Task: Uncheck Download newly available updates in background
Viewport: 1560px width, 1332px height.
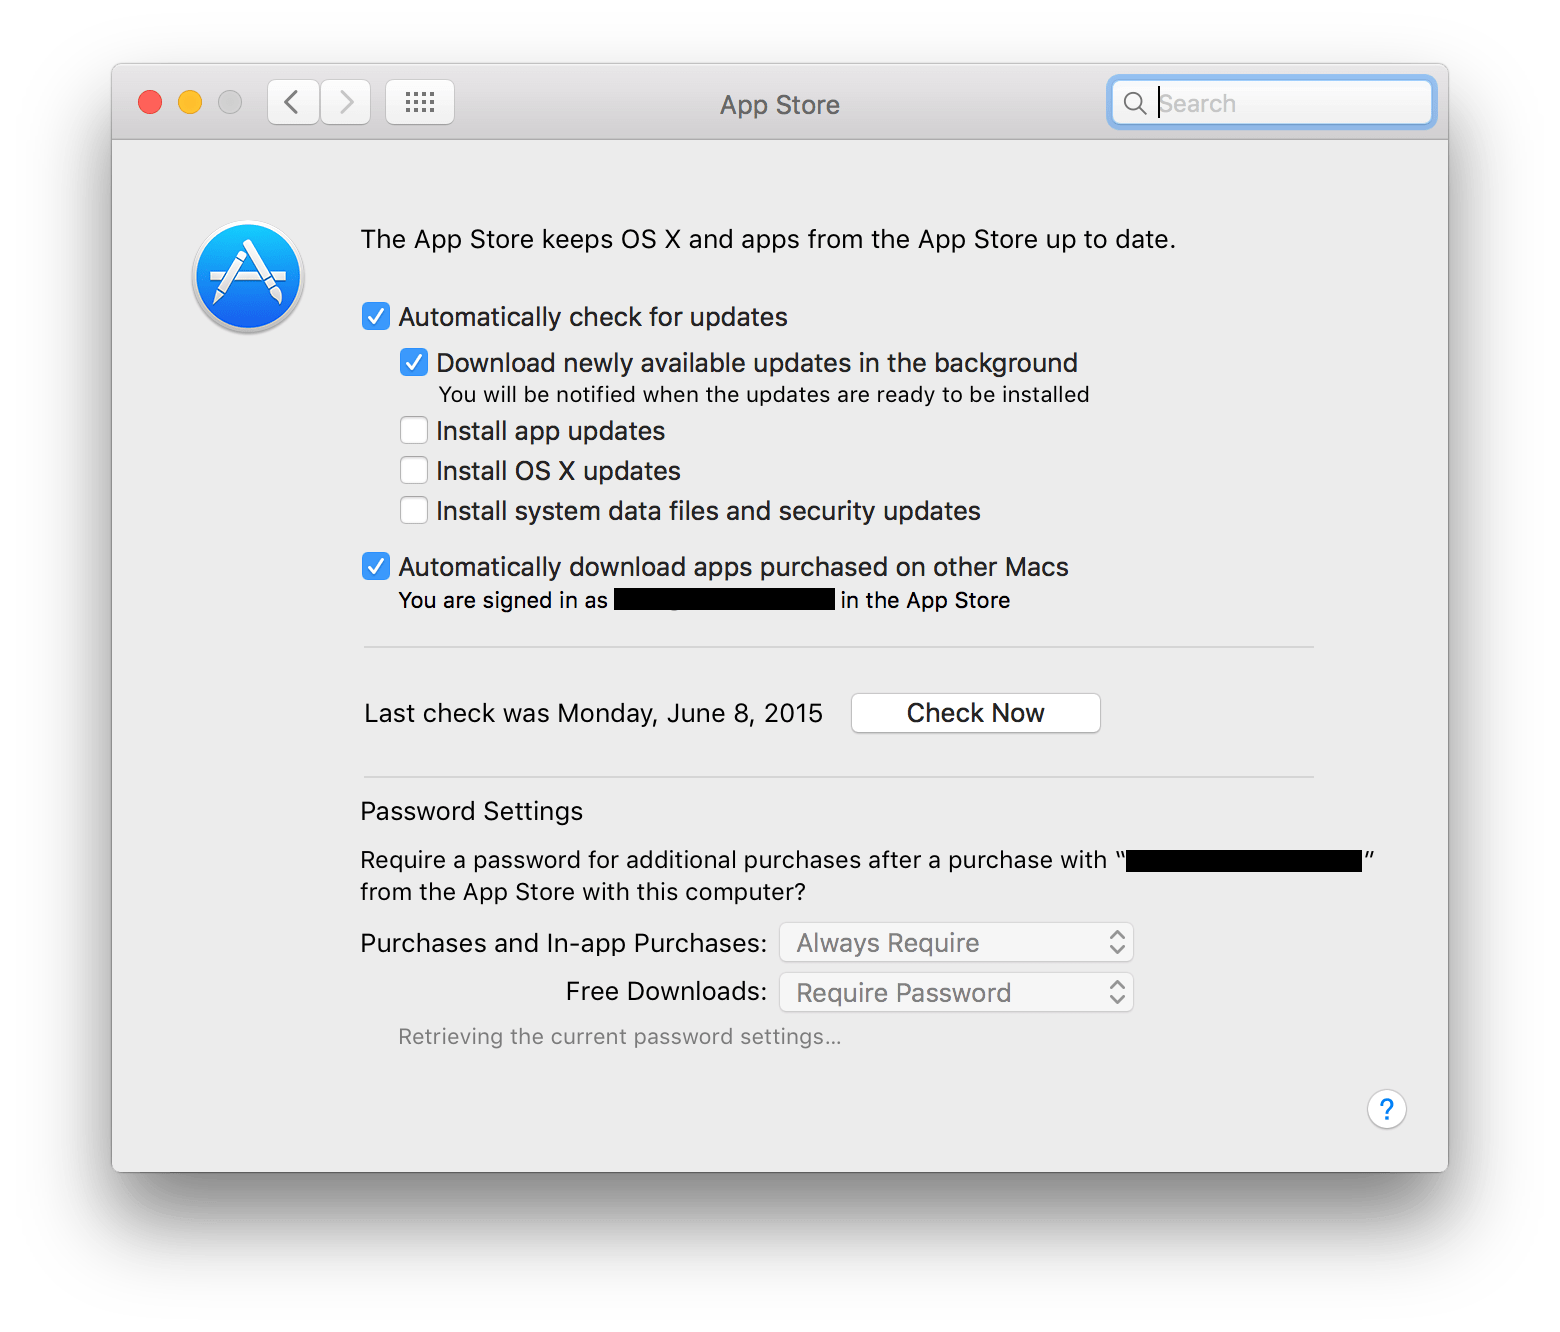Action: click(414, 362)
